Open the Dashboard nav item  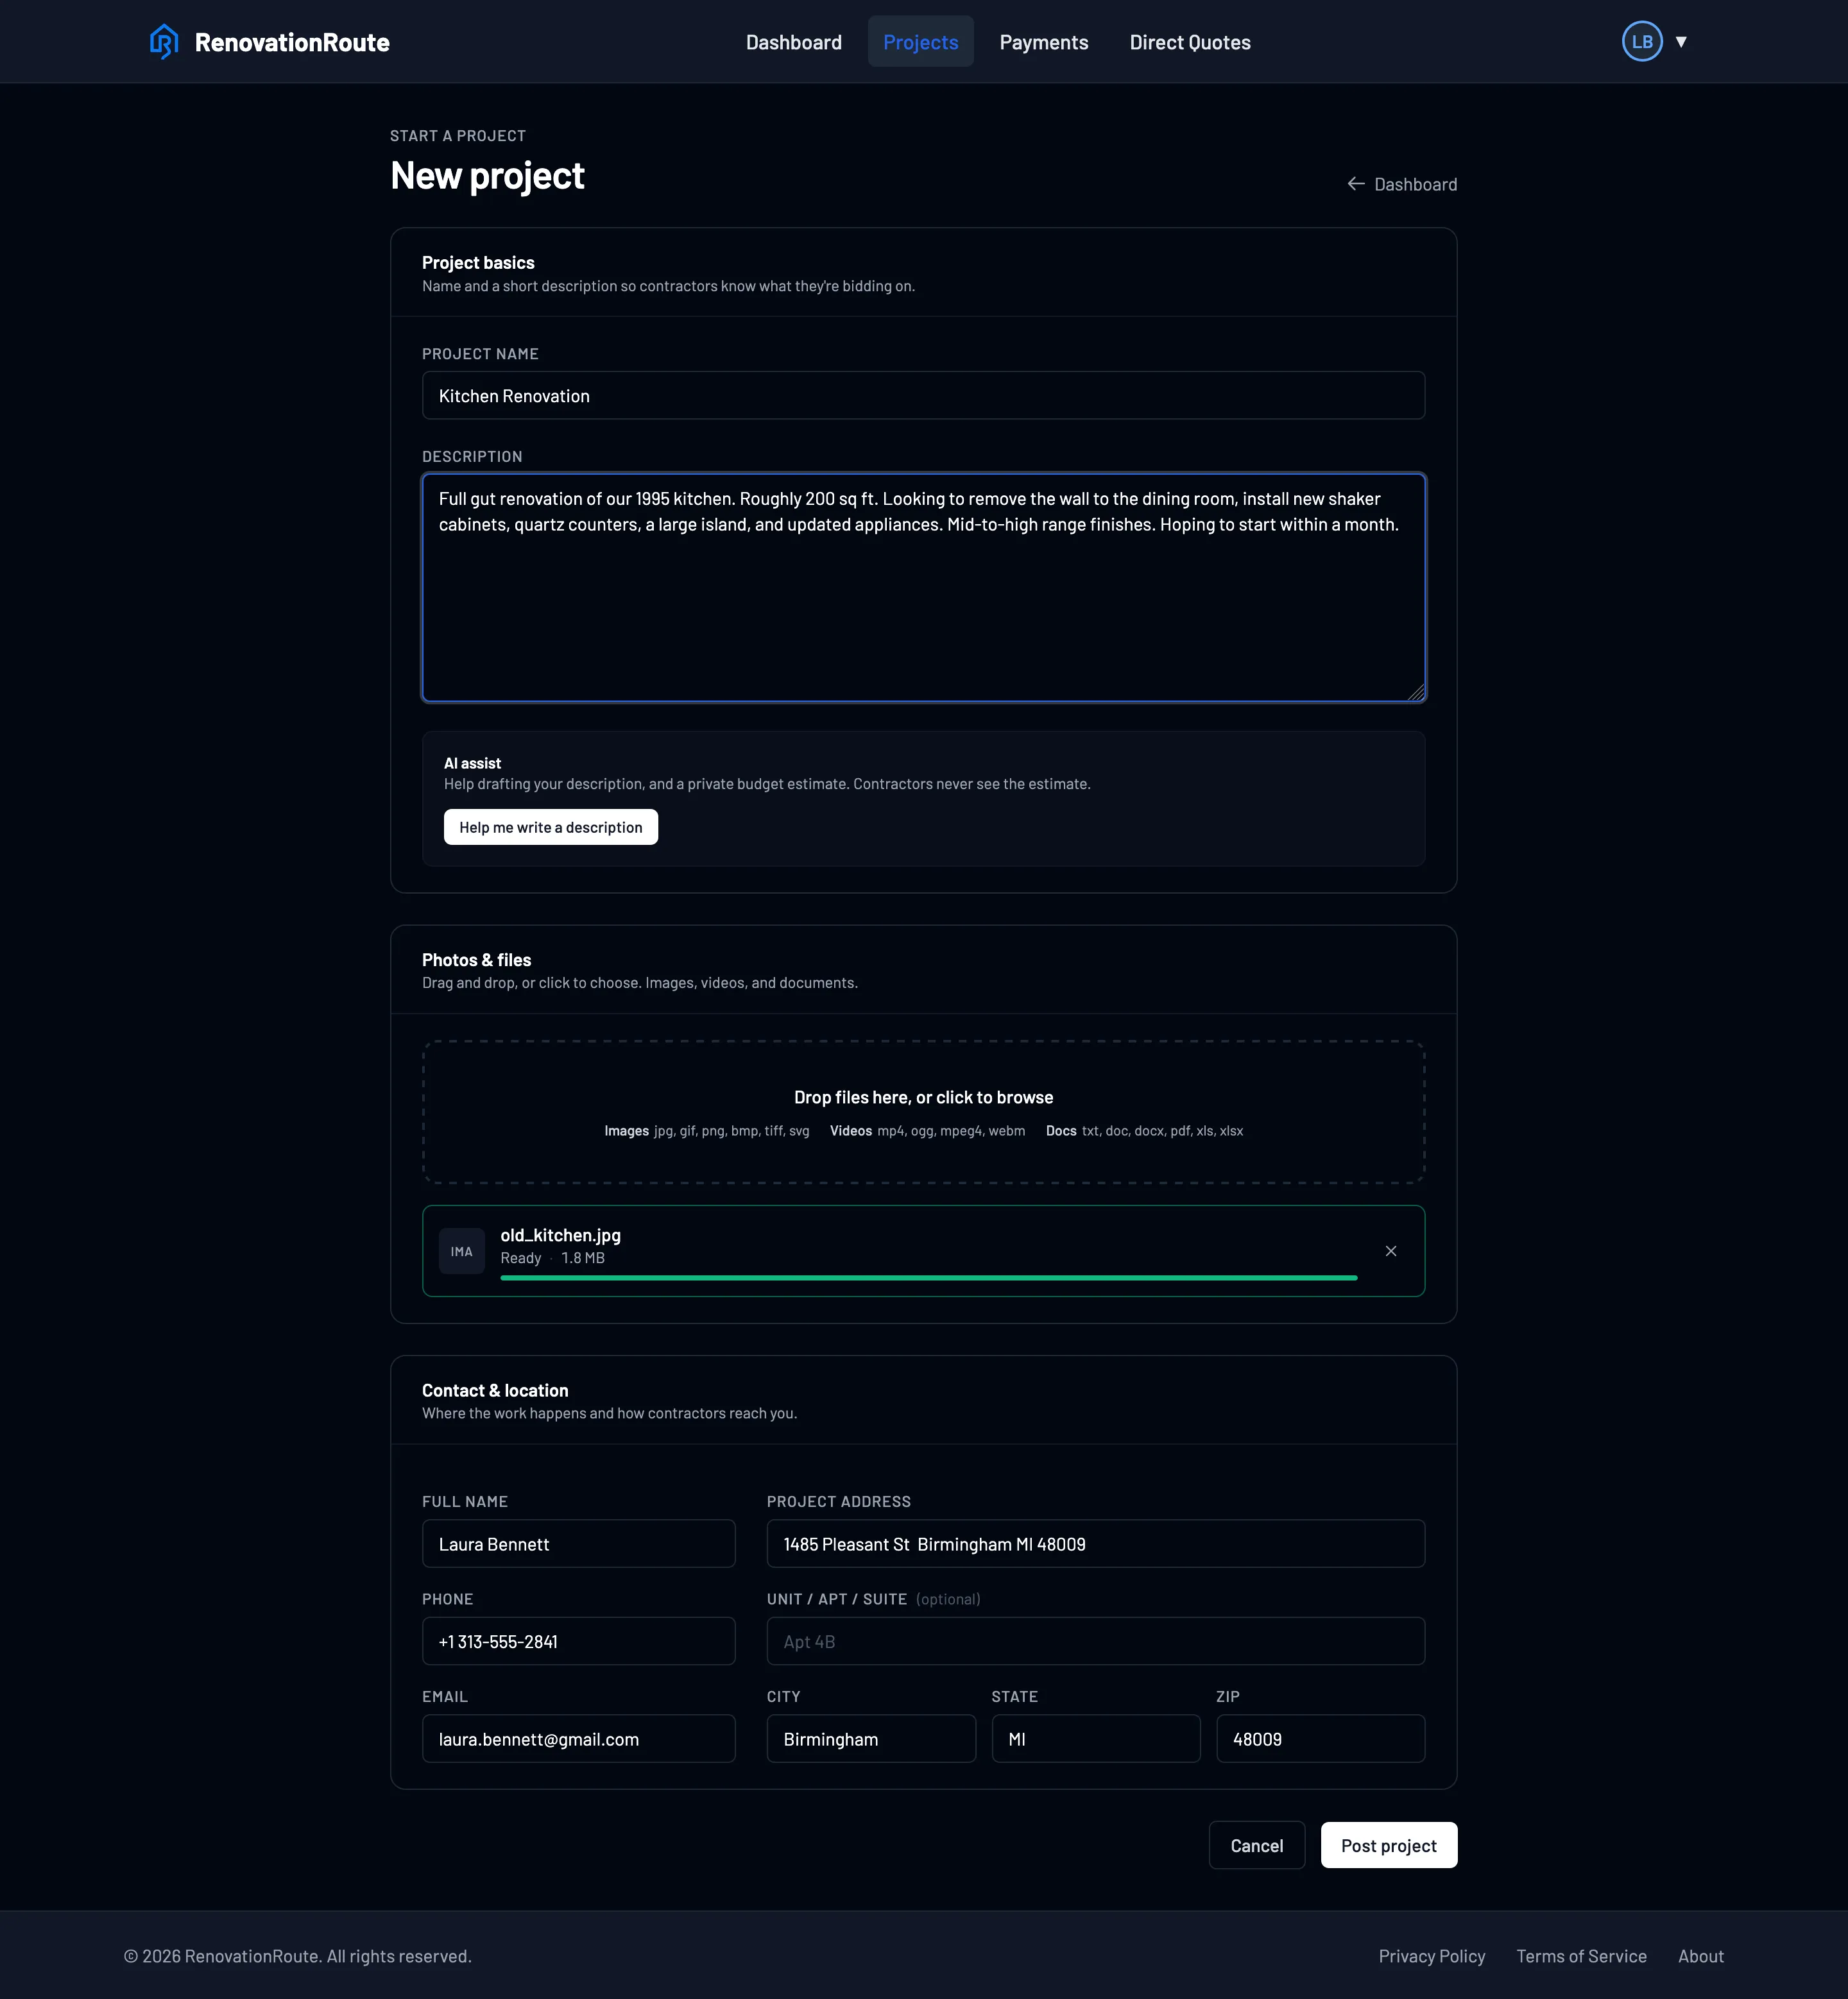793,42
